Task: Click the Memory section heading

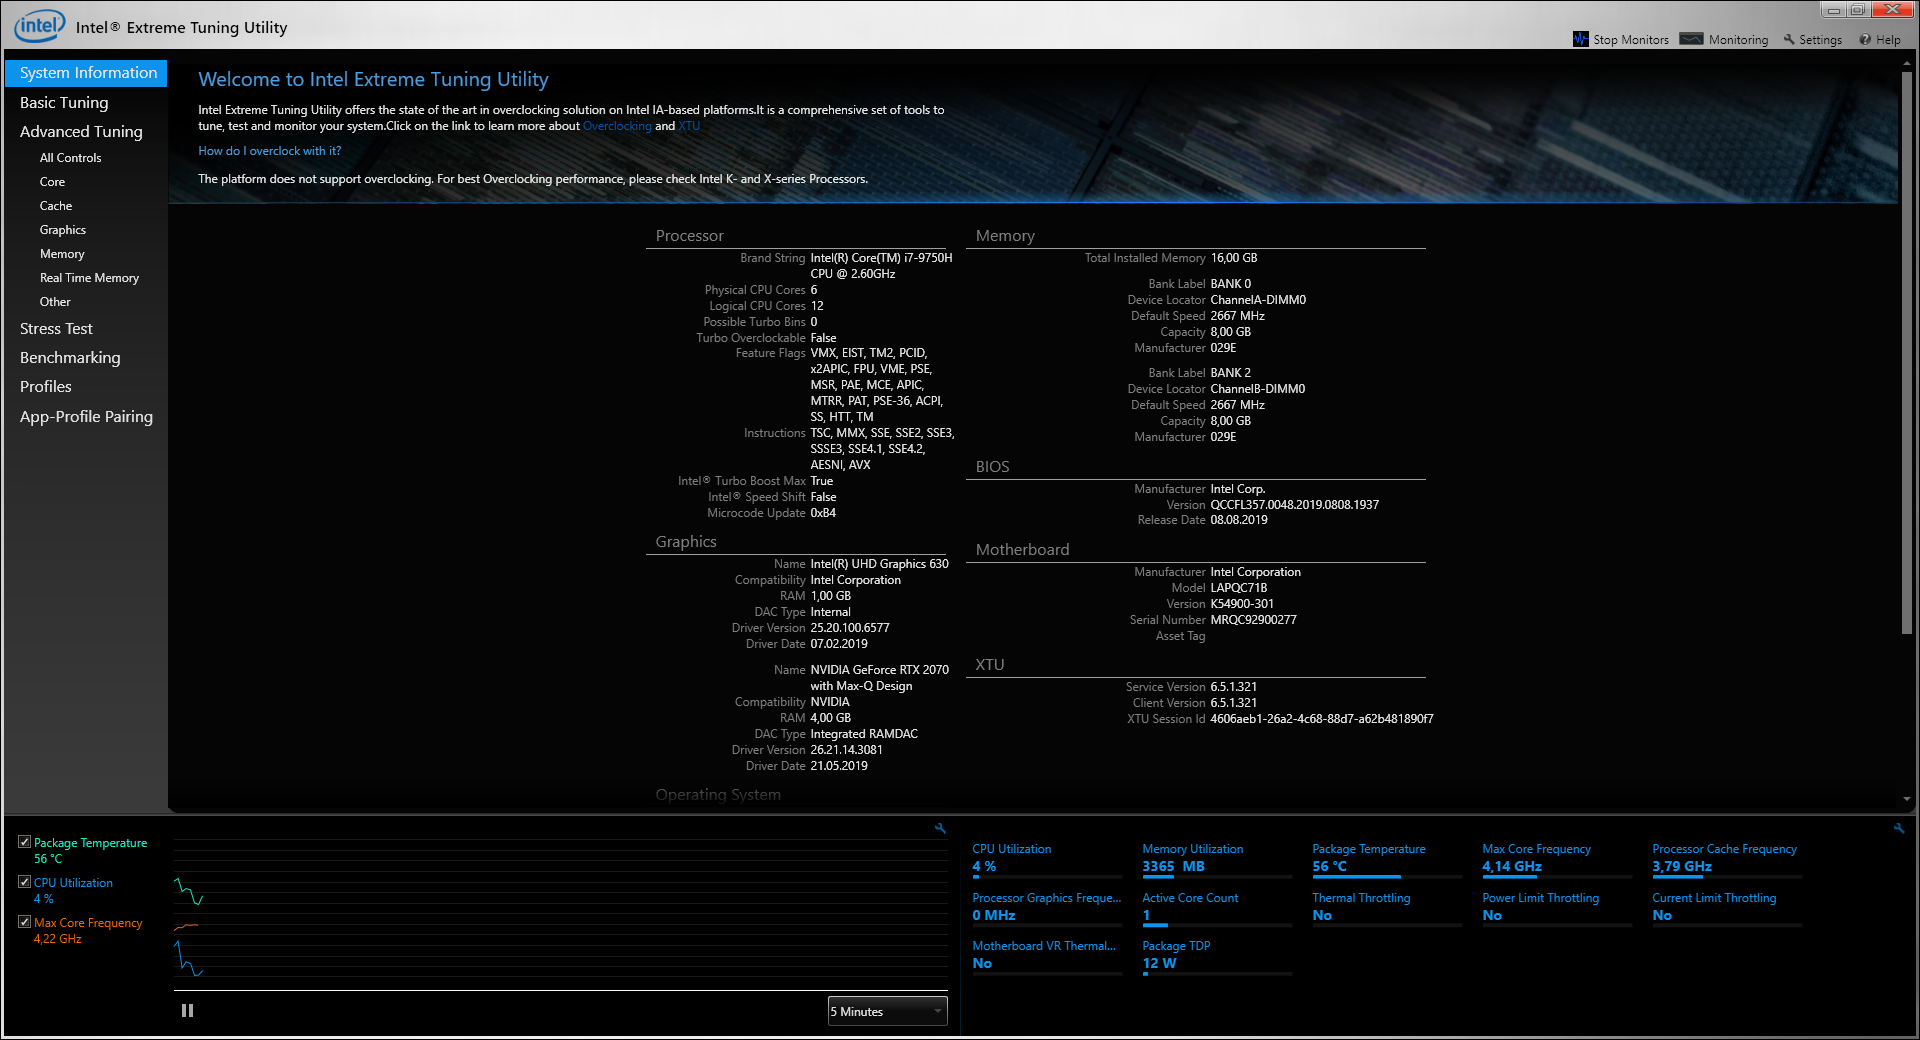Action: (1005, 236)
